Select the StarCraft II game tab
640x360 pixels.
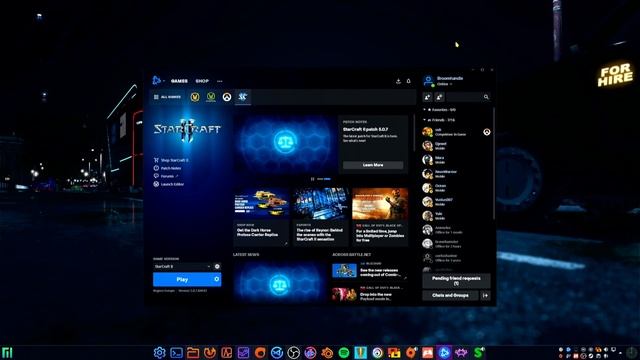coord(243,97)
